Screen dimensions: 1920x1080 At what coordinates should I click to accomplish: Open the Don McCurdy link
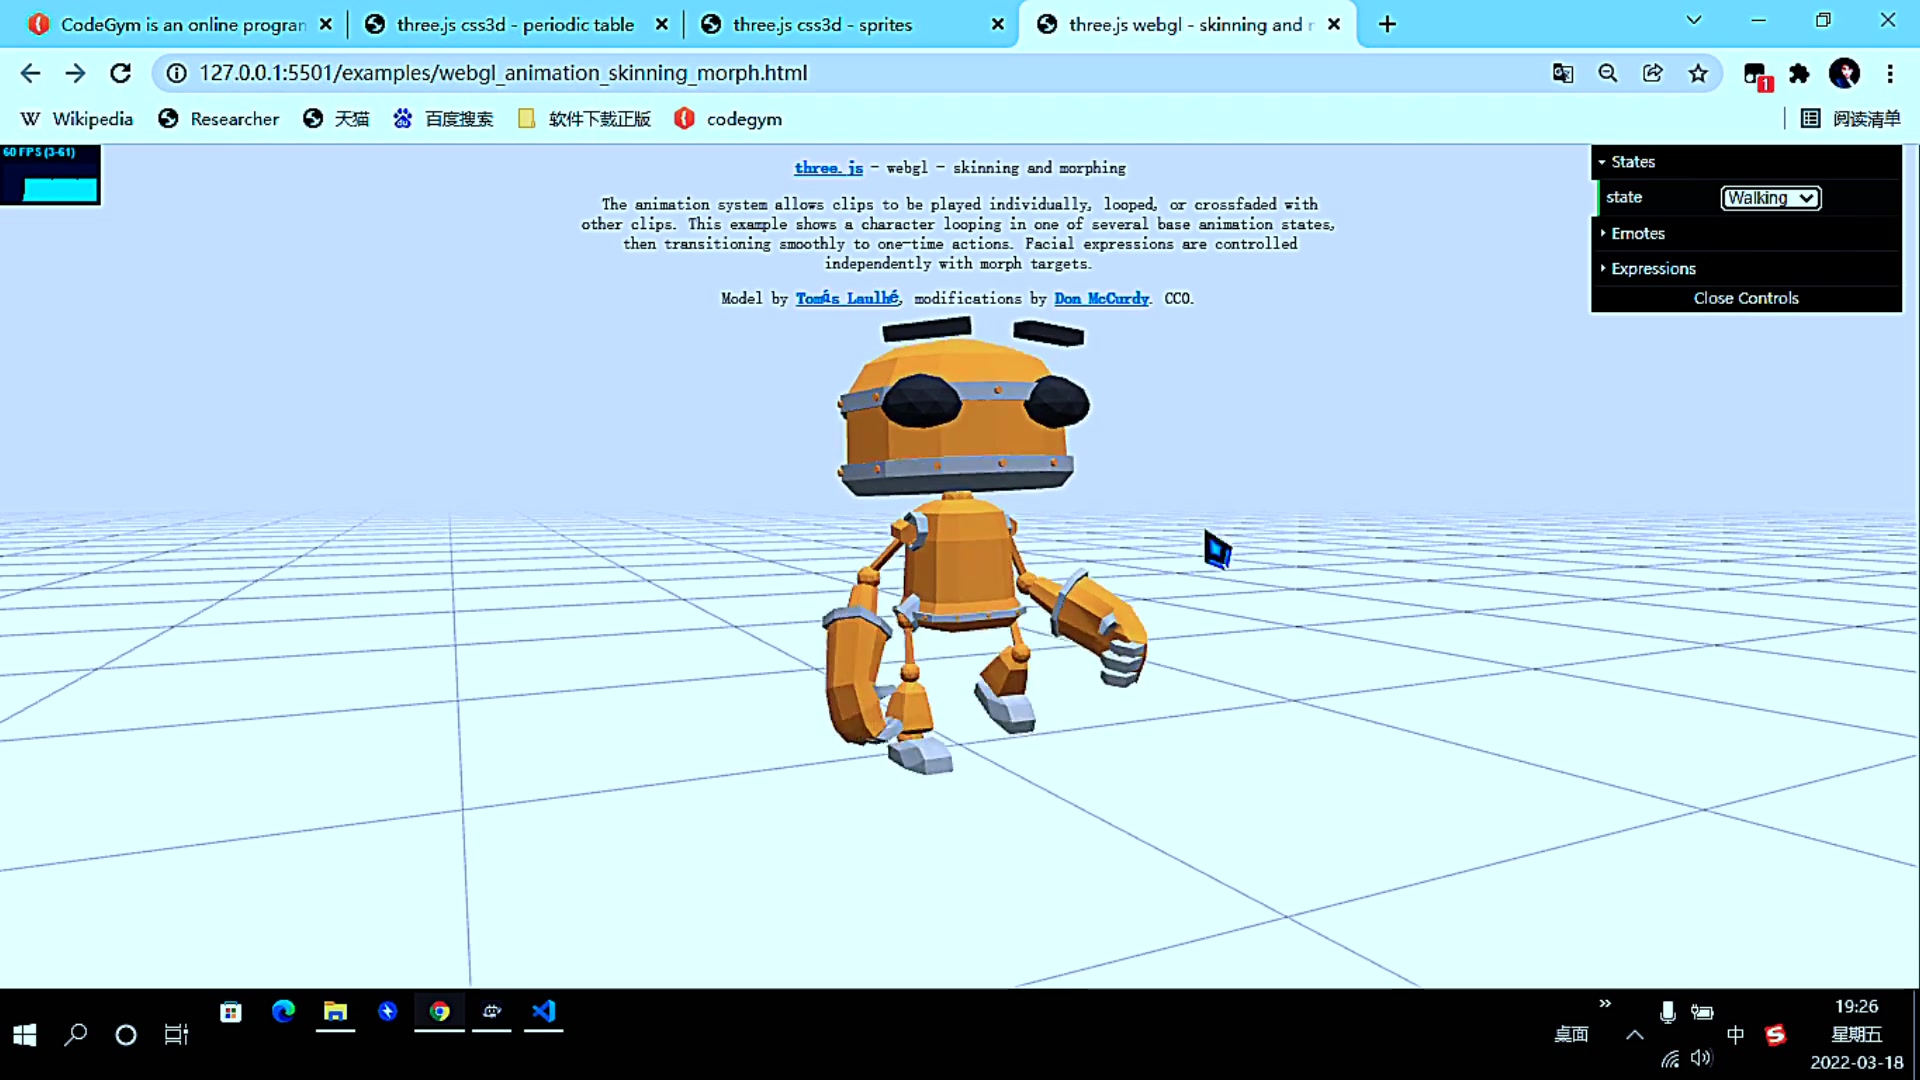(1101, 298)
